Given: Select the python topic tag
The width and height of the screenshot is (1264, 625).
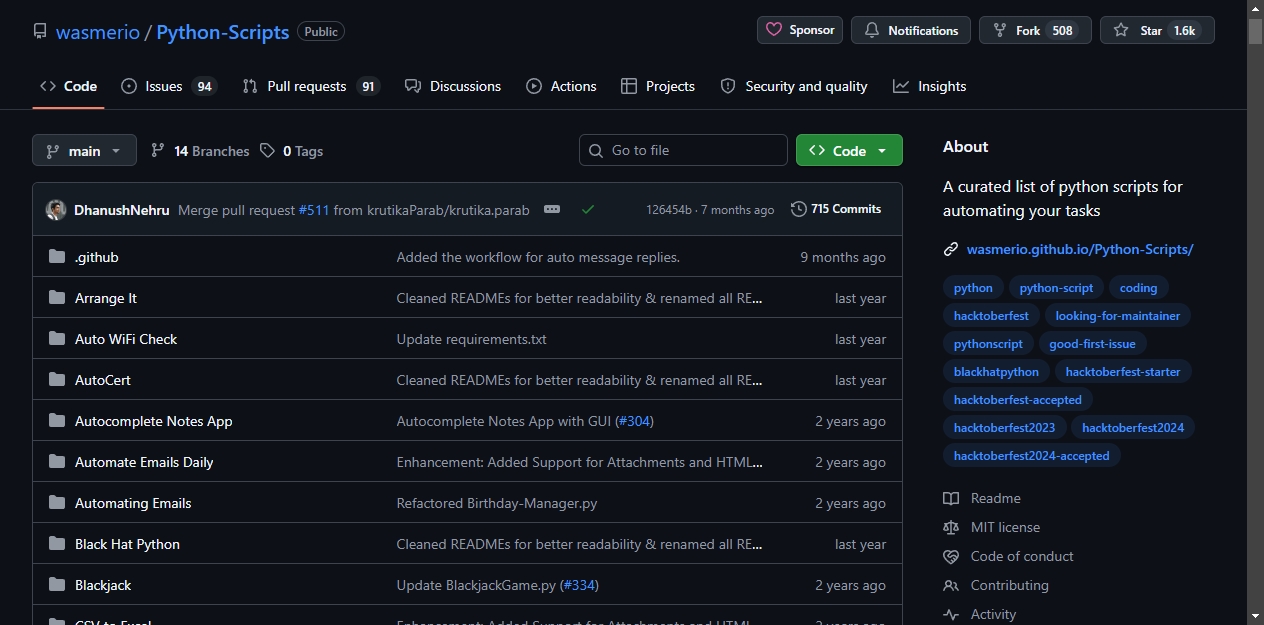Looking at the screenshot, I should point(973,288).
